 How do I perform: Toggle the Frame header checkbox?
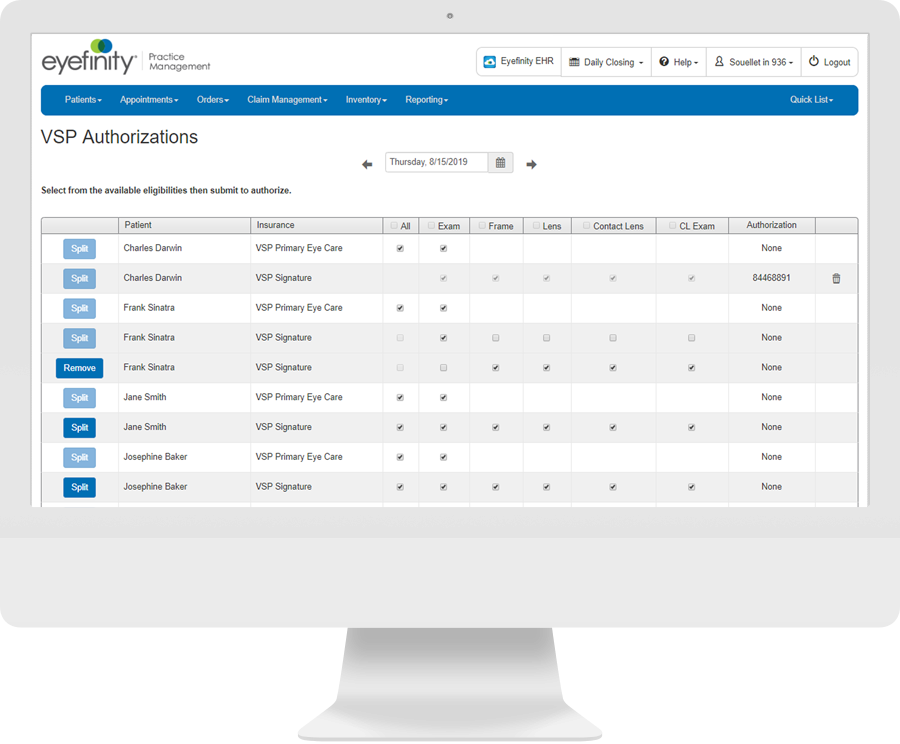coord(482,226)
